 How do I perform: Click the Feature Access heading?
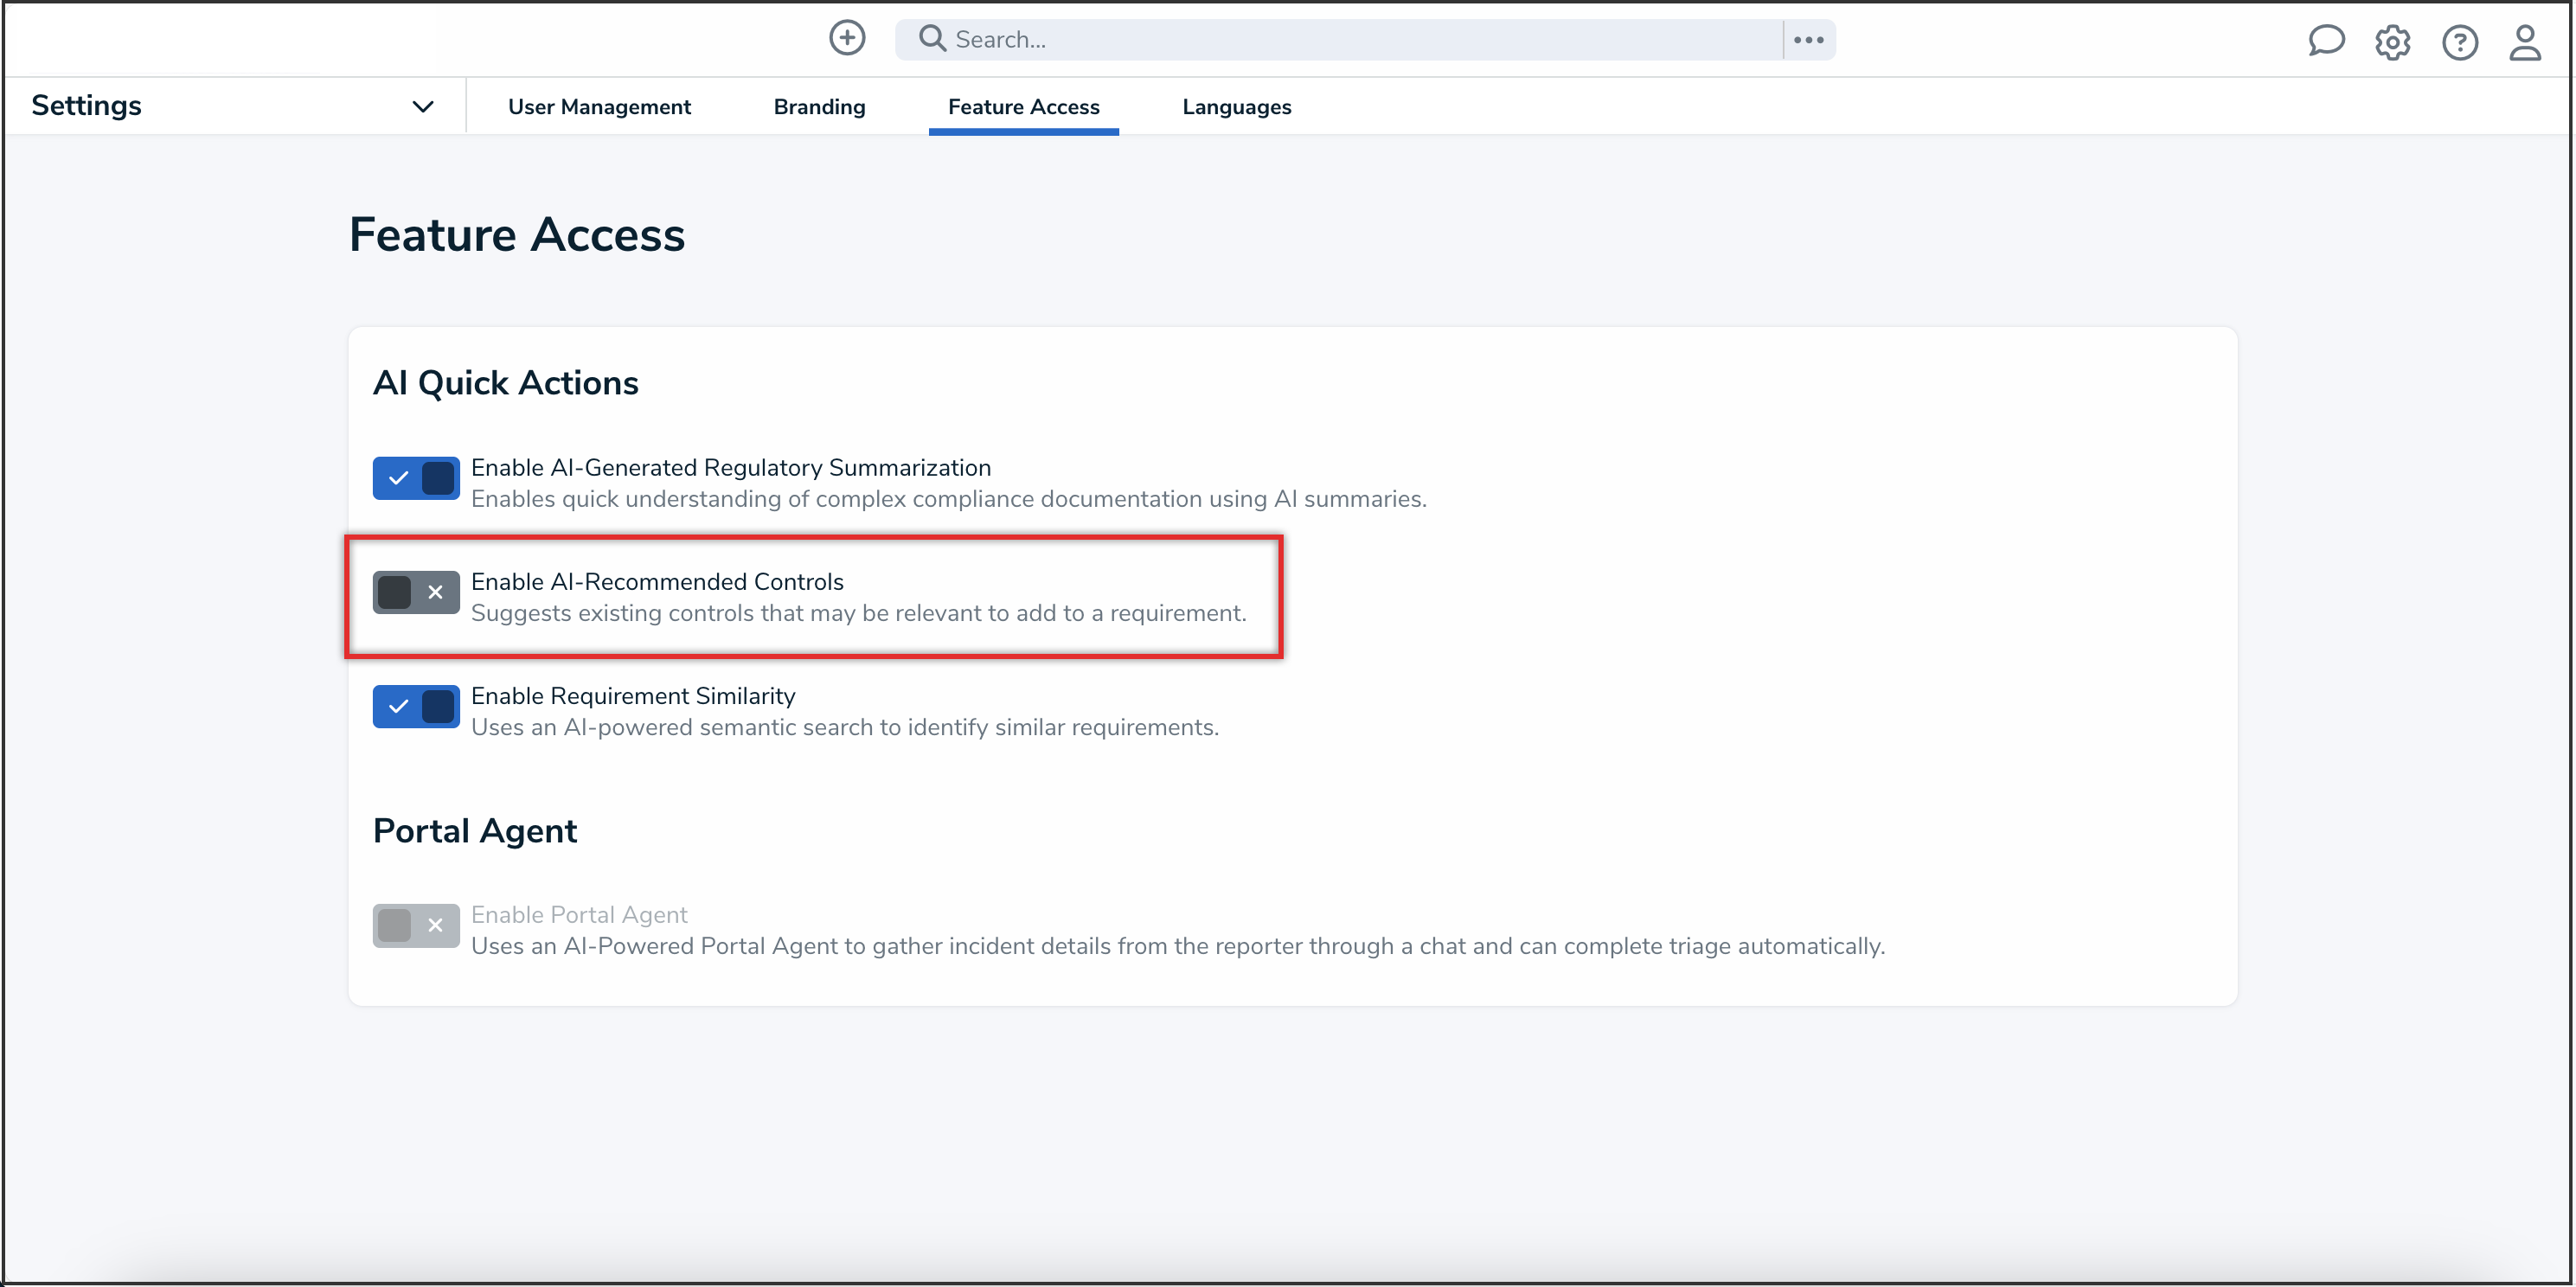[516, 234]
